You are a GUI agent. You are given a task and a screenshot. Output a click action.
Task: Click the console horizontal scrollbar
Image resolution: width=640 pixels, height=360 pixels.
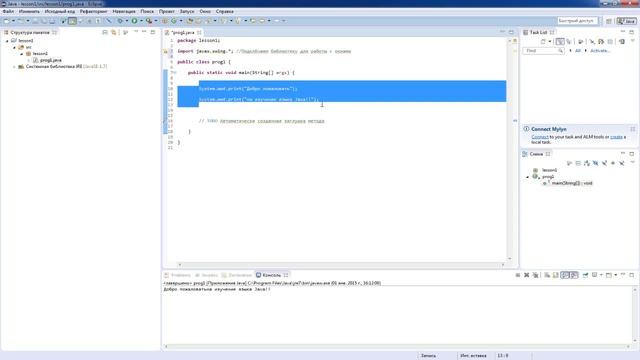[397, 347]
